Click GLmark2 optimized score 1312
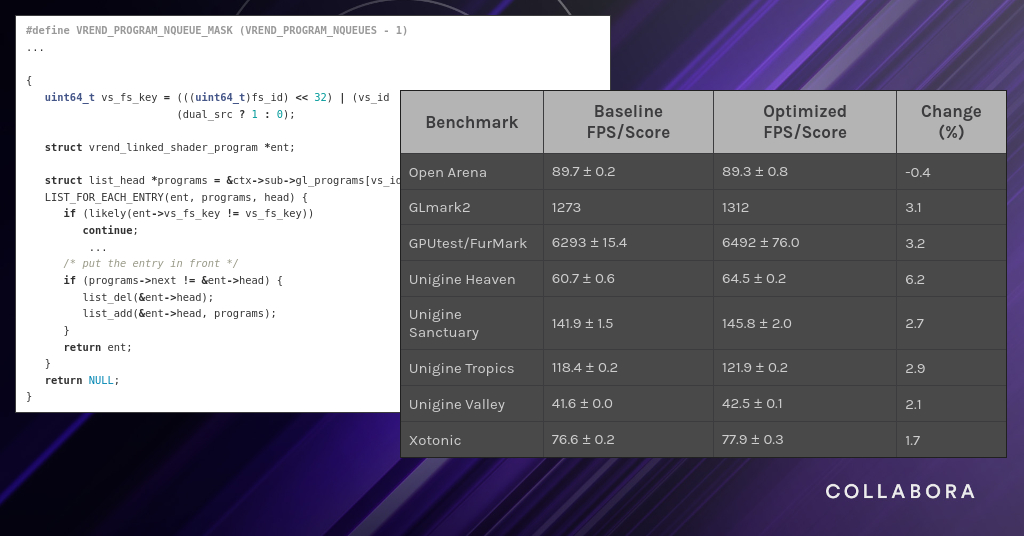Image resolution: width=1024 pixels, height=536 pixels. [735, 208]
